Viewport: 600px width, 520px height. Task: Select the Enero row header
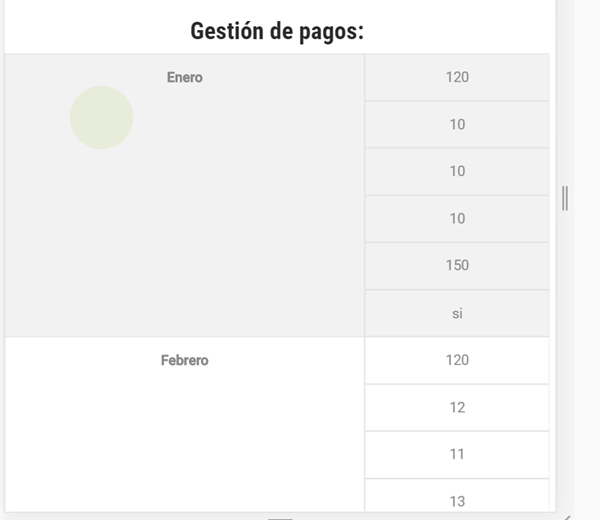click(x=184, y=77)
